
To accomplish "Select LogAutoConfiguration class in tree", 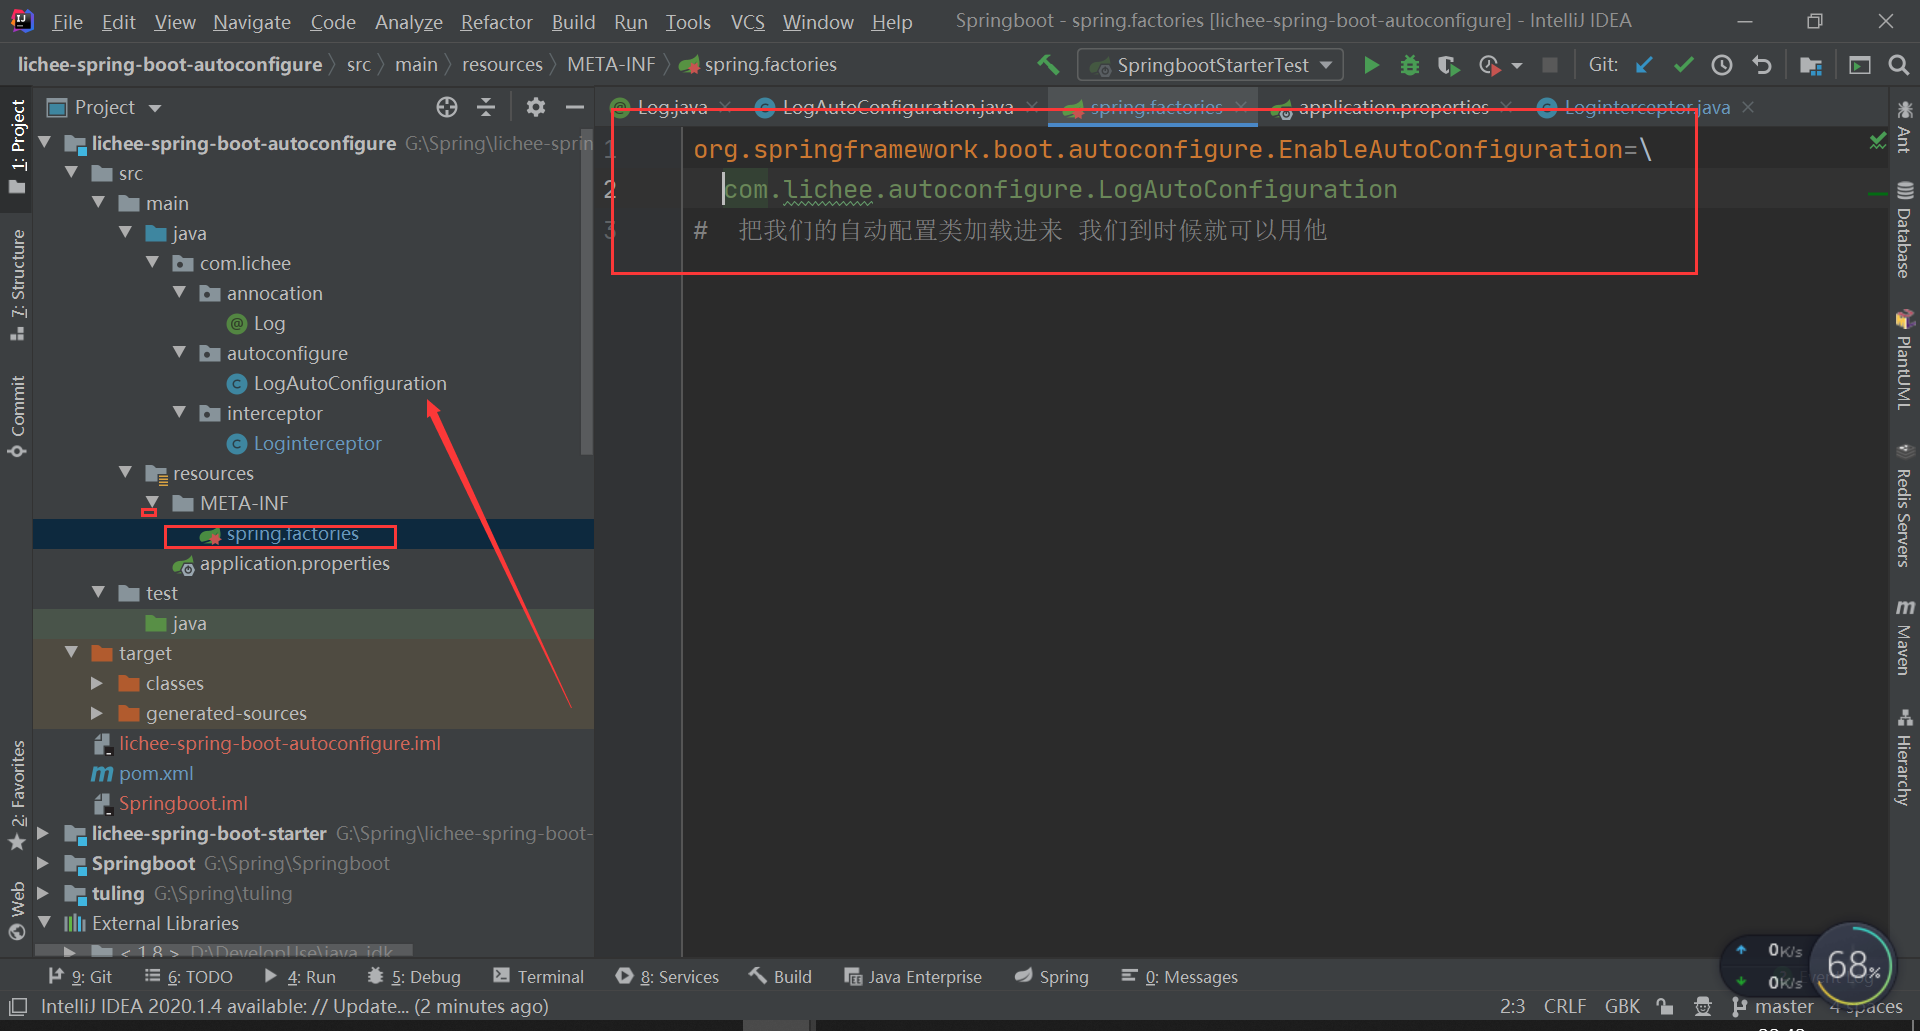I will pos(349,383).
